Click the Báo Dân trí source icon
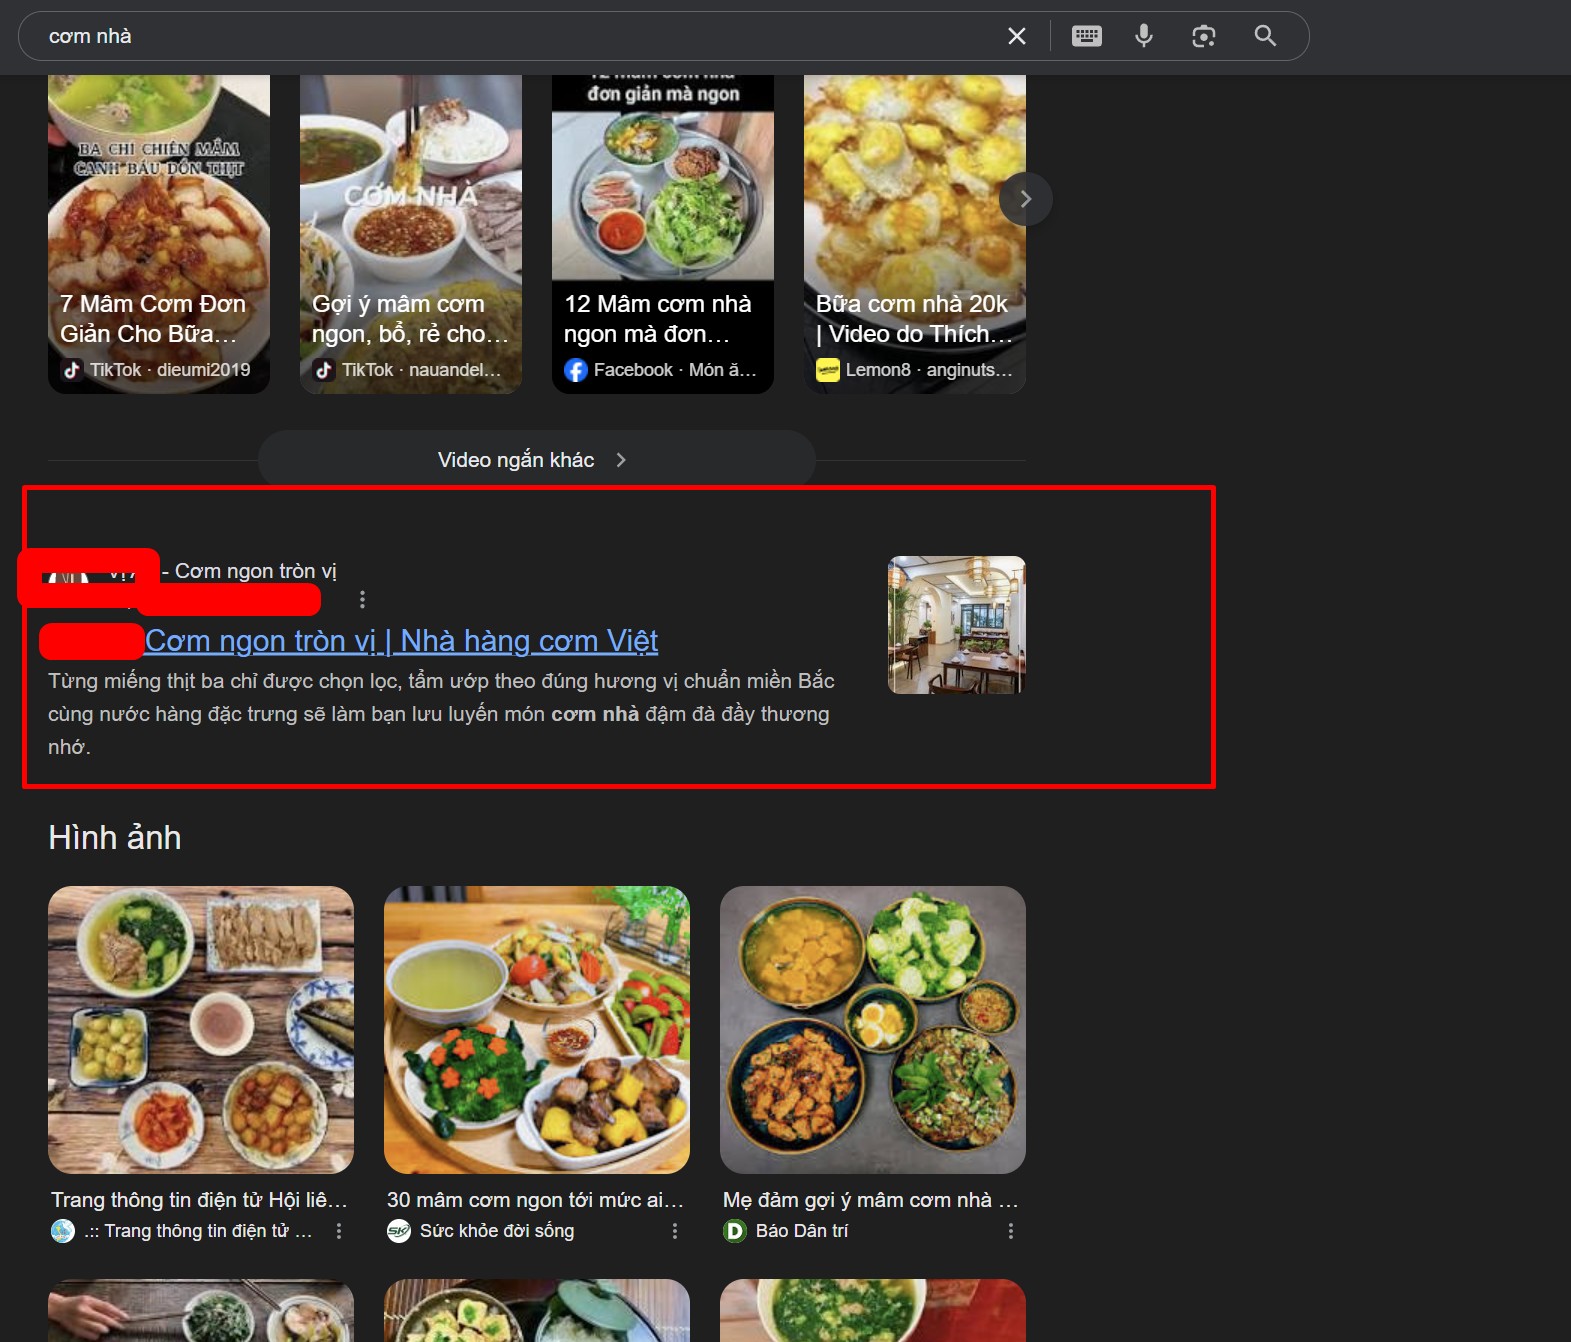1571x1342 pixels. (x=735, y=1231)
